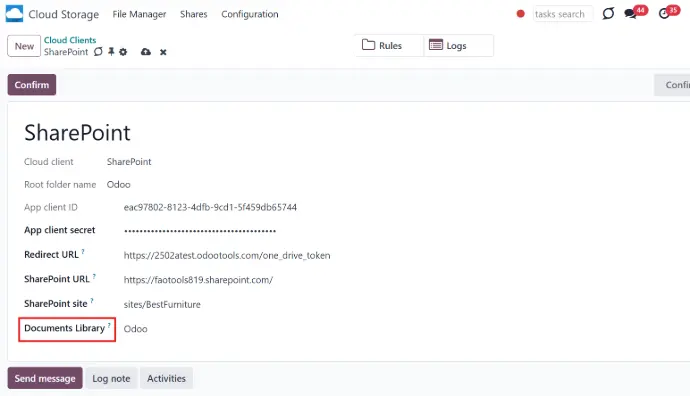Click the Documents Library value Odoo

[136, 329]
